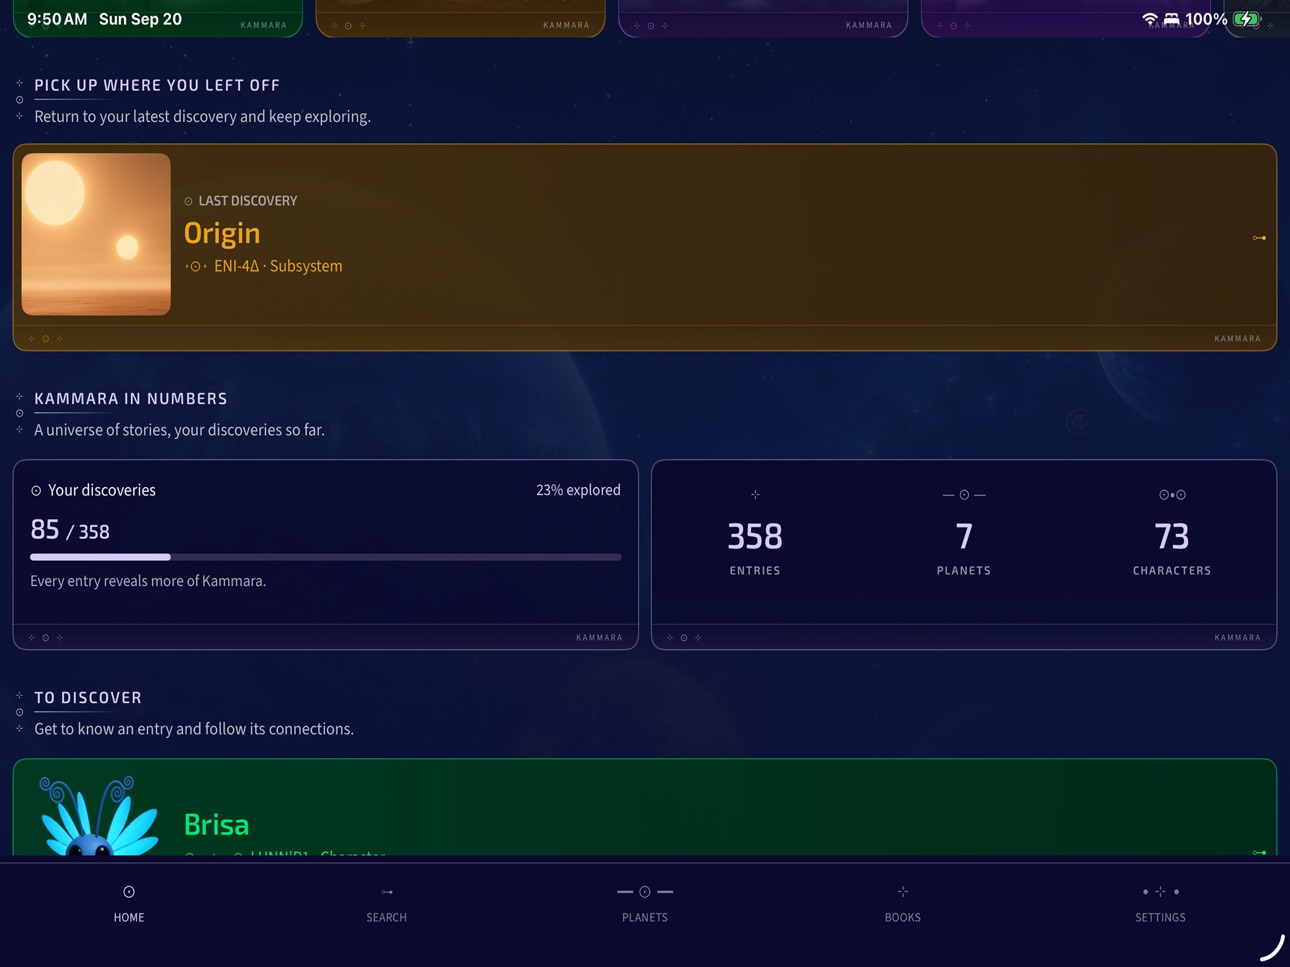Screen dimensions: 1290x967
Task: Click "Get to know an entry" subtitle
Action: pyautogui.click(x=194, y=729)
